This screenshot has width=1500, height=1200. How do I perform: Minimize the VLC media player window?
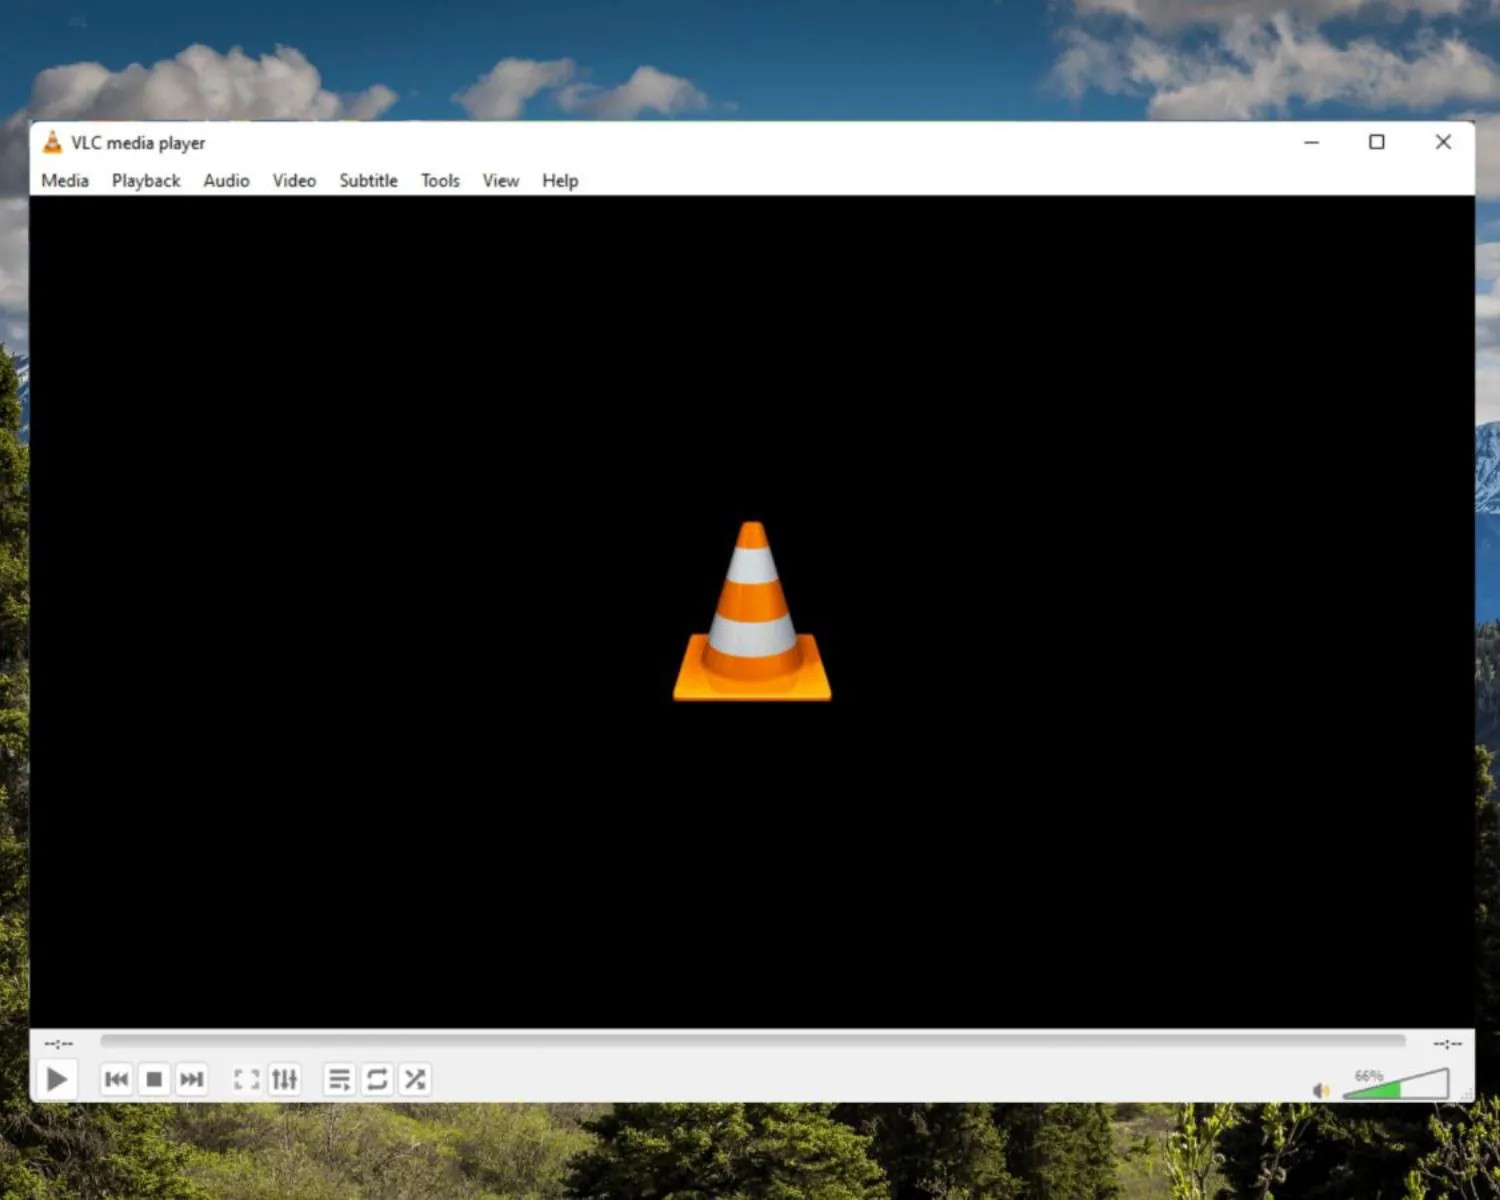[x=1311, y=142]
